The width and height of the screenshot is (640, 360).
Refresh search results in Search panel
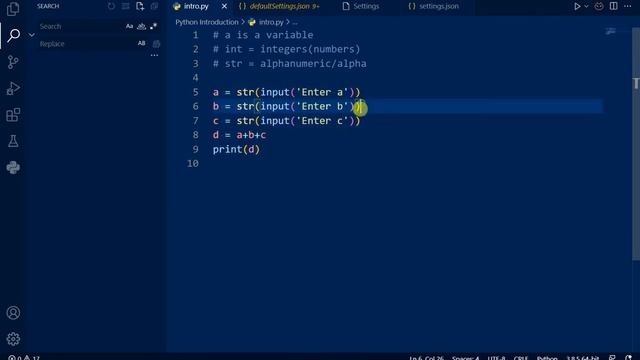click(x=111, y=6)
